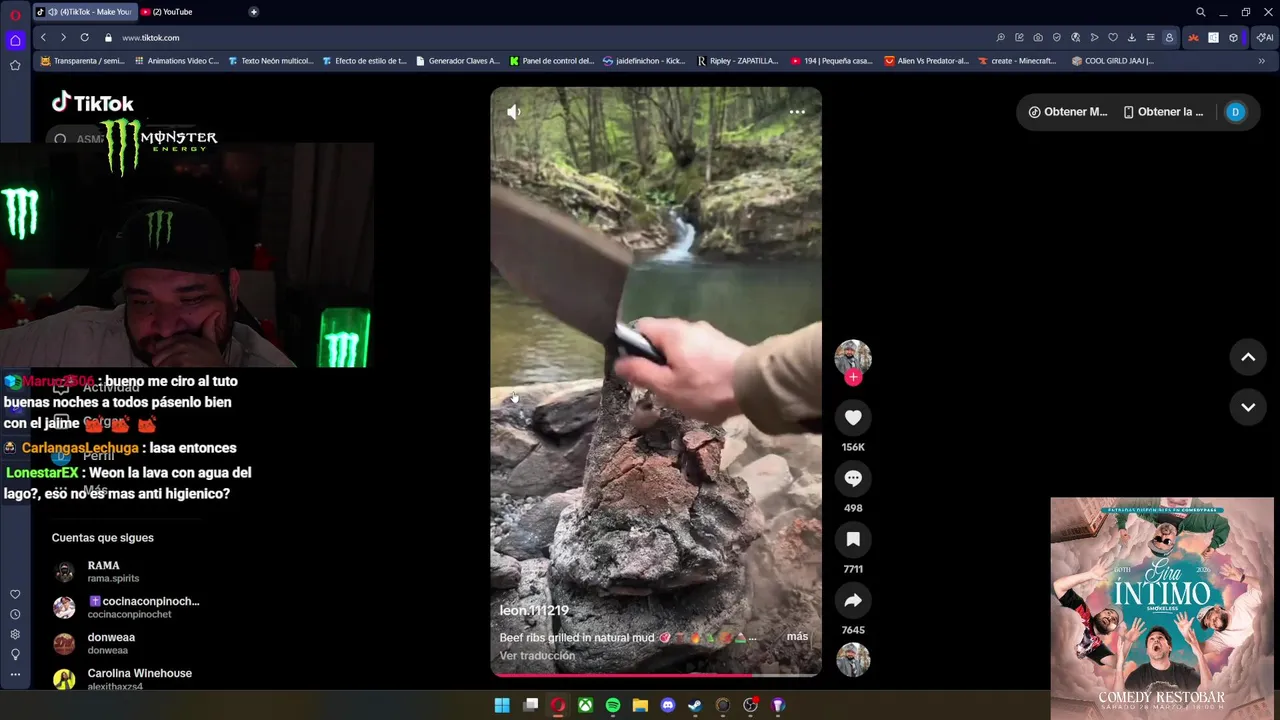
Task: Open the Windows Start menu
Action: 502,705
